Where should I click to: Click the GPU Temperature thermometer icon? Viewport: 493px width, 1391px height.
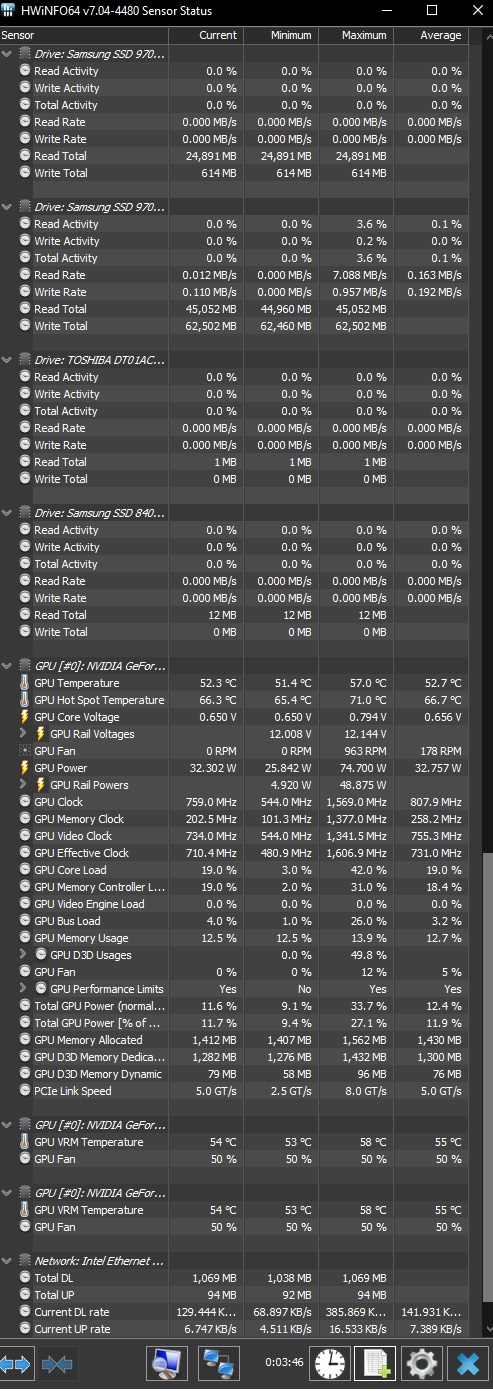click(x=25, y=683)
